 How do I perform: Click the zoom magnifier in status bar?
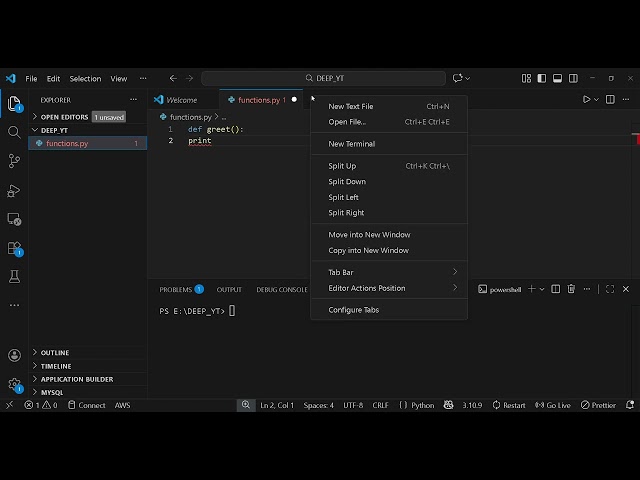point(246,405)
